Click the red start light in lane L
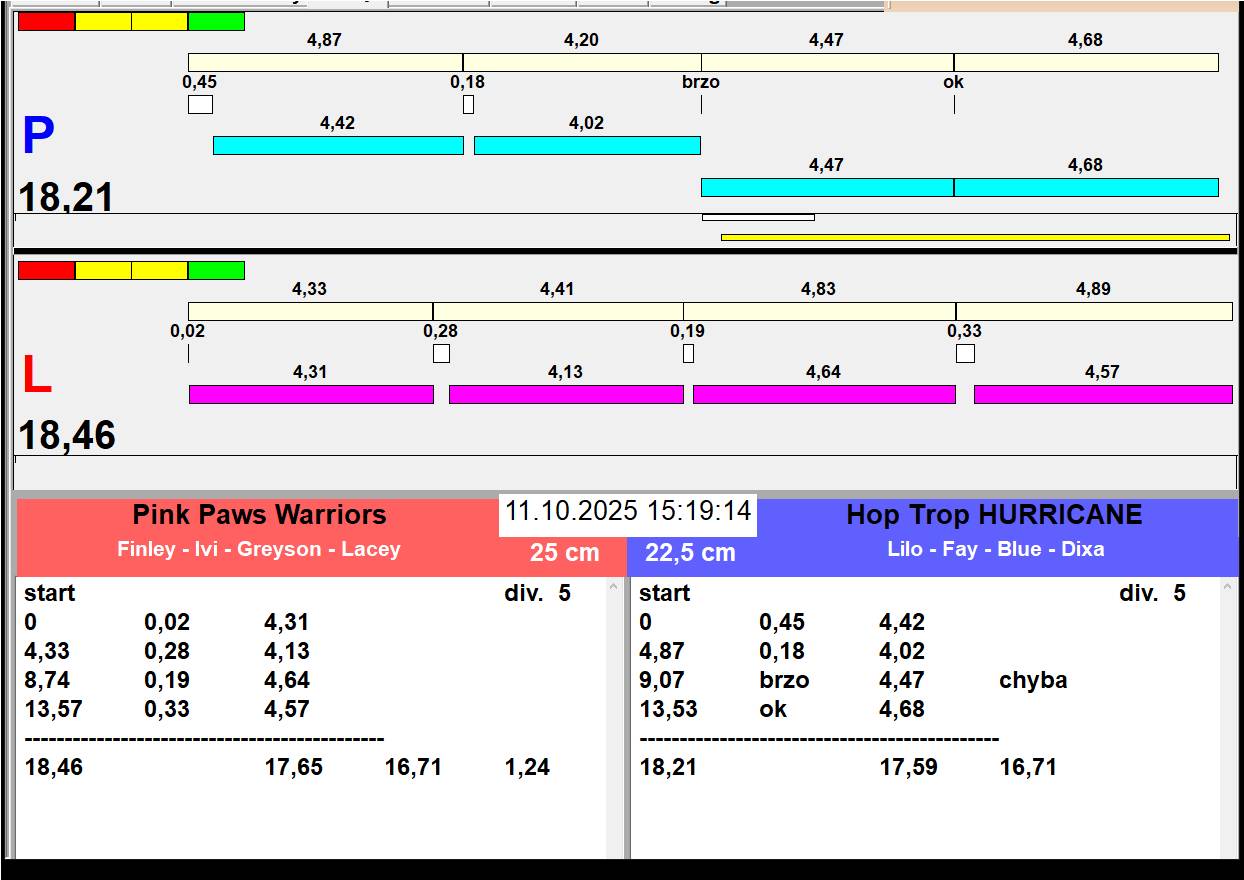The height and width of the screenshot is (880, 1244). tap(46, 270)
